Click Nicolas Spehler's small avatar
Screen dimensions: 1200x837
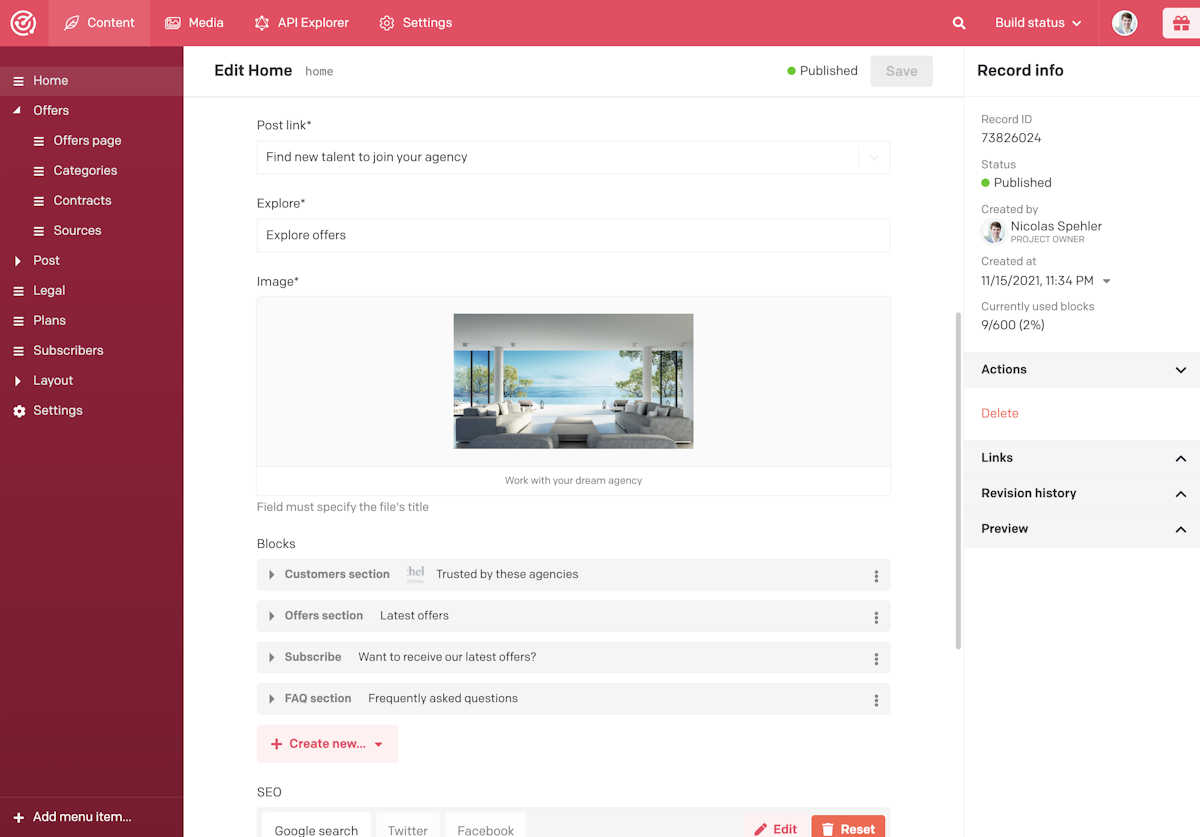pos(994,232)
